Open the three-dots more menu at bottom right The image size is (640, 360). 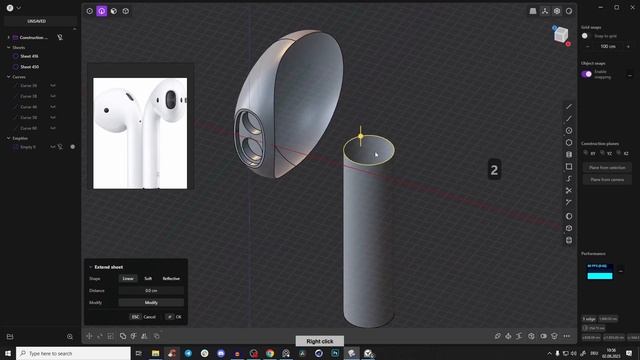click(x=567, y=336)
